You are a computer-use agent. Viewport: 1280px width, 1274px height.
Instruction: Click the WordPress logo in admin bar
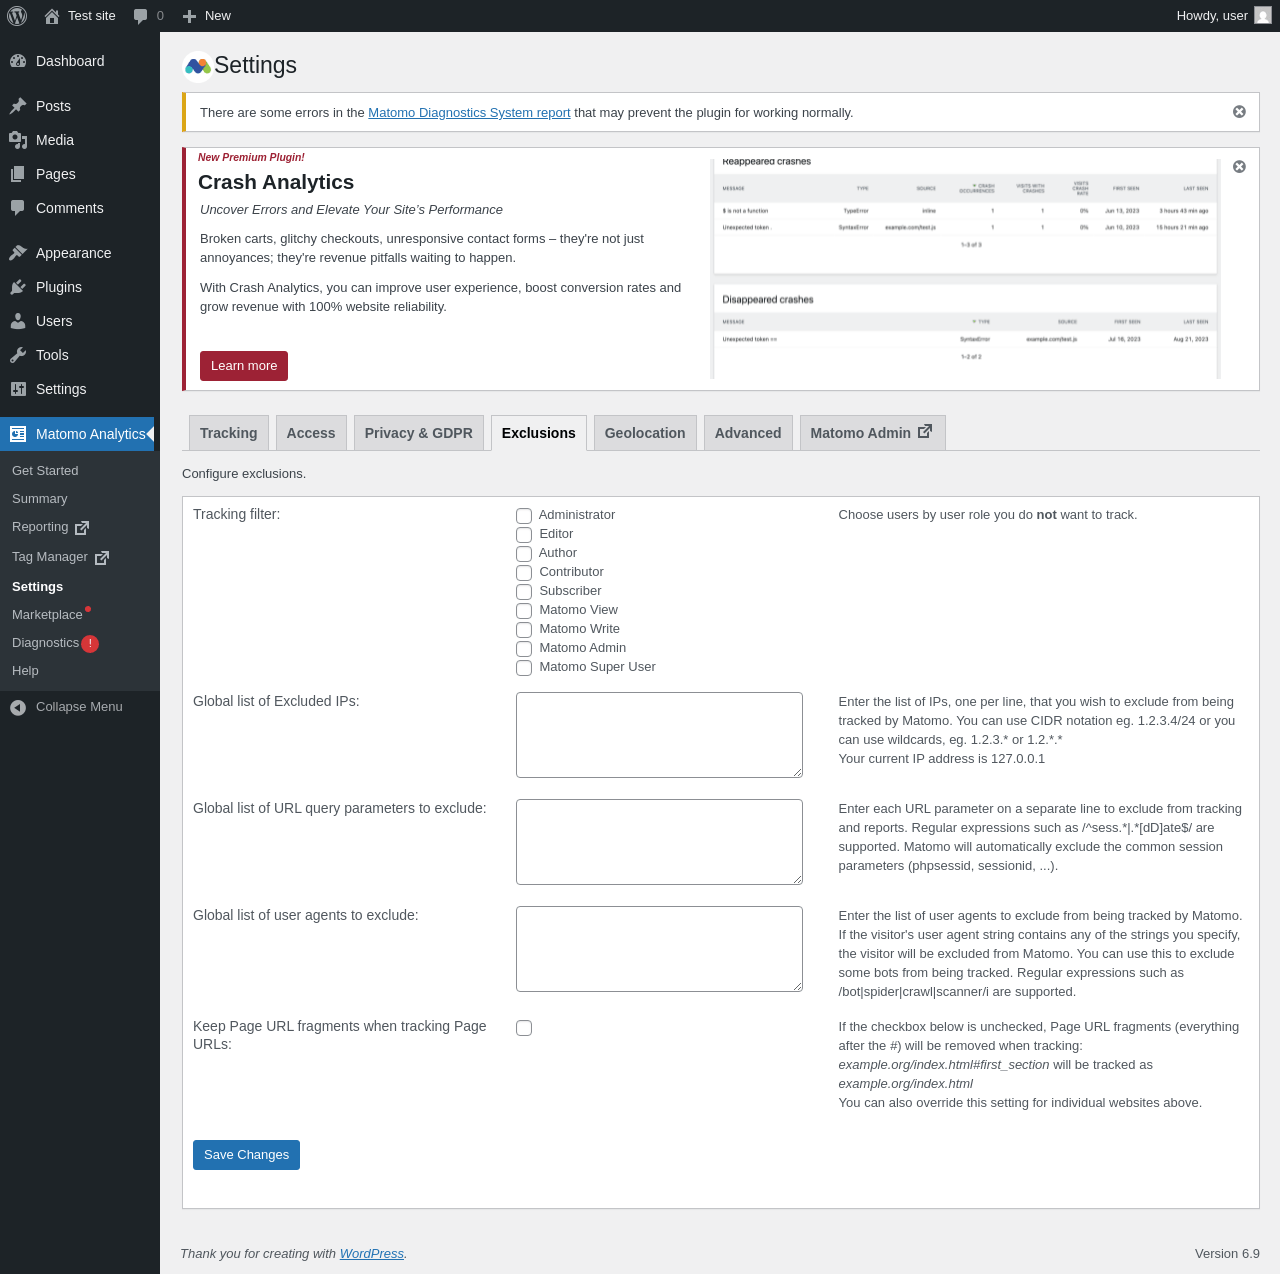pos(17,16)
